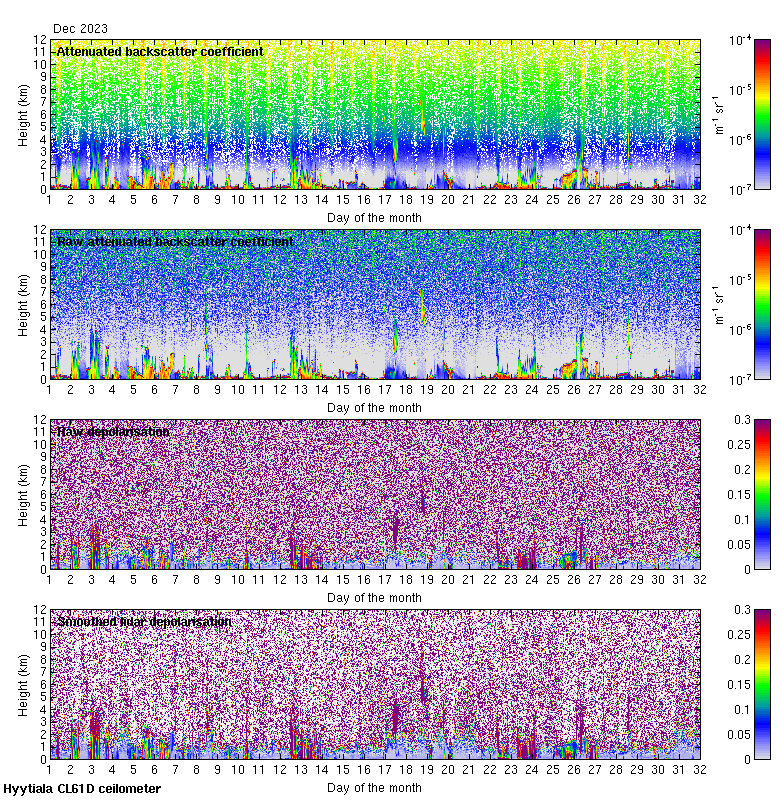Image resolution: width=780 pixels, height=800 pixels.
Task: Select the Attenuated backscatter coefficient panel title
Action: 160,51
